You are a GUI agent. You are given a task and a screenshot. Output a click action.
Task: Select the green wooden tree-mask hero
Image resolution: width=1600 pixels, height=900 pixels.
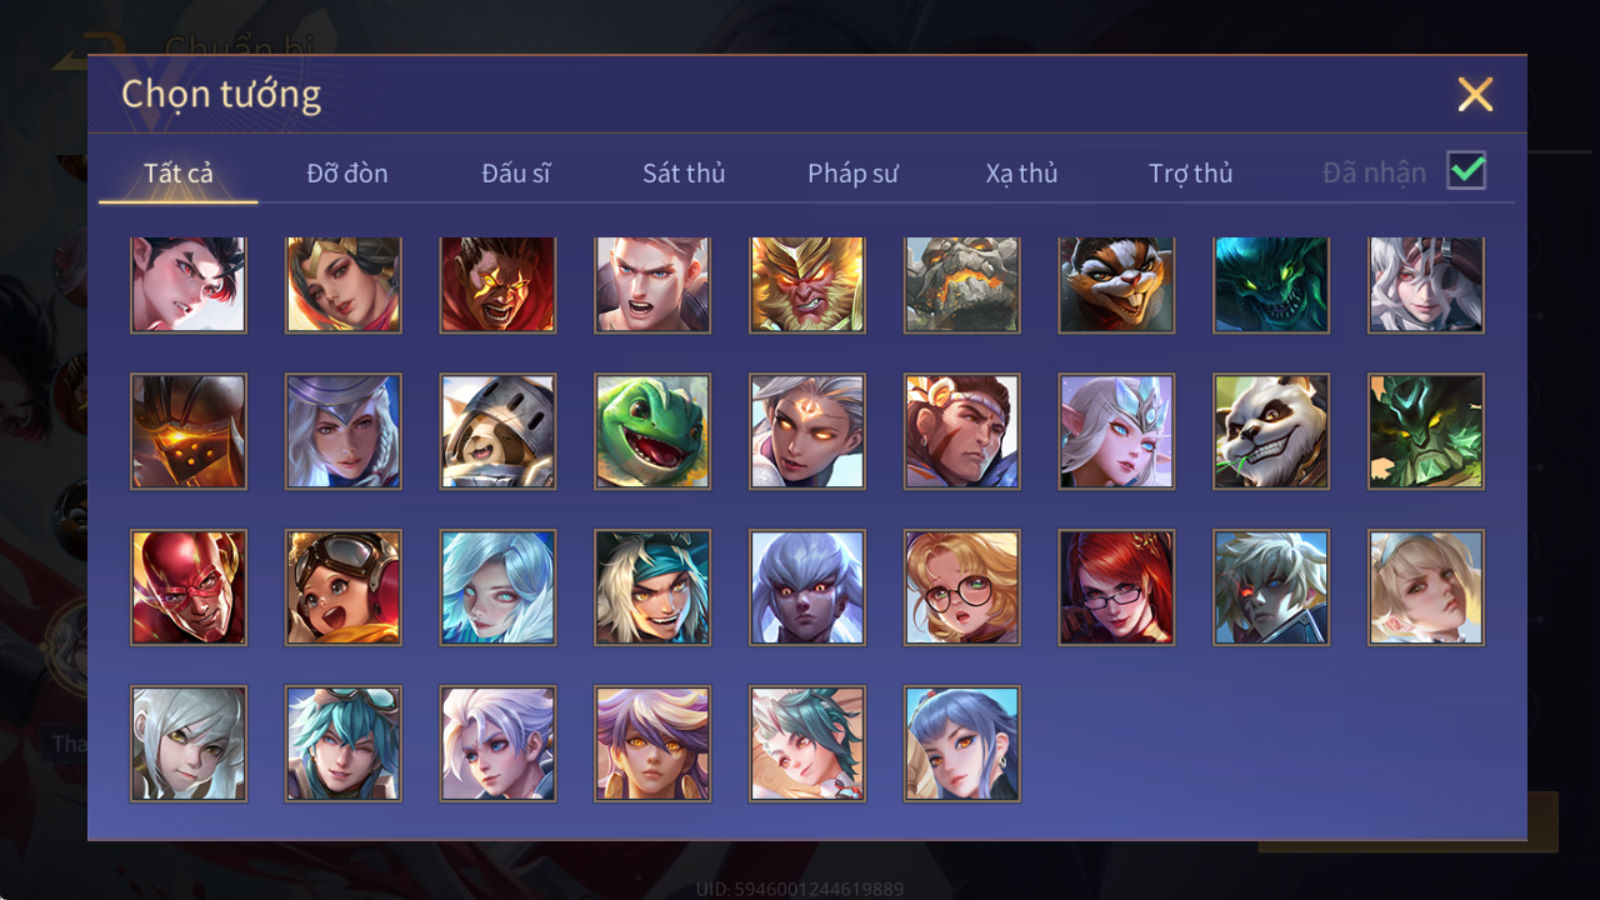point(1426,431)
